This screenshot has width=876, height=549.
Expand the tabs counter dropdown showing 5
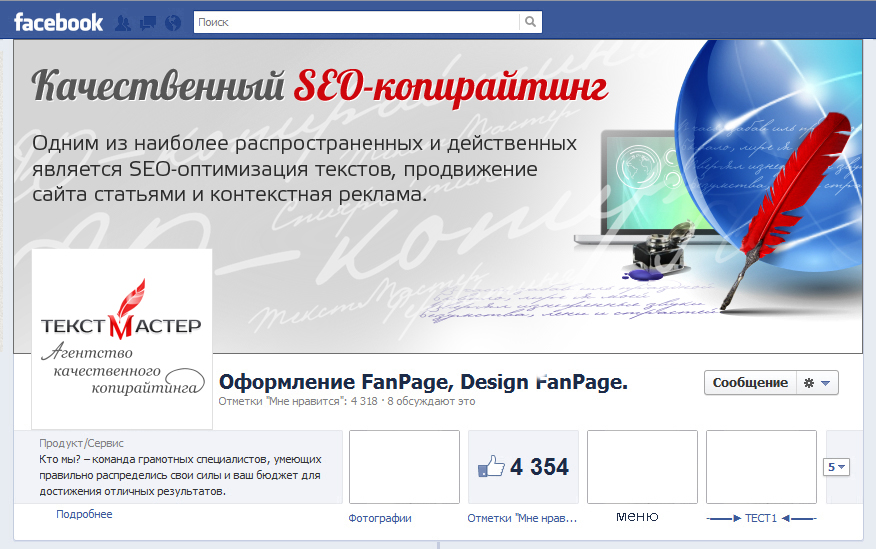pos(836,467)
